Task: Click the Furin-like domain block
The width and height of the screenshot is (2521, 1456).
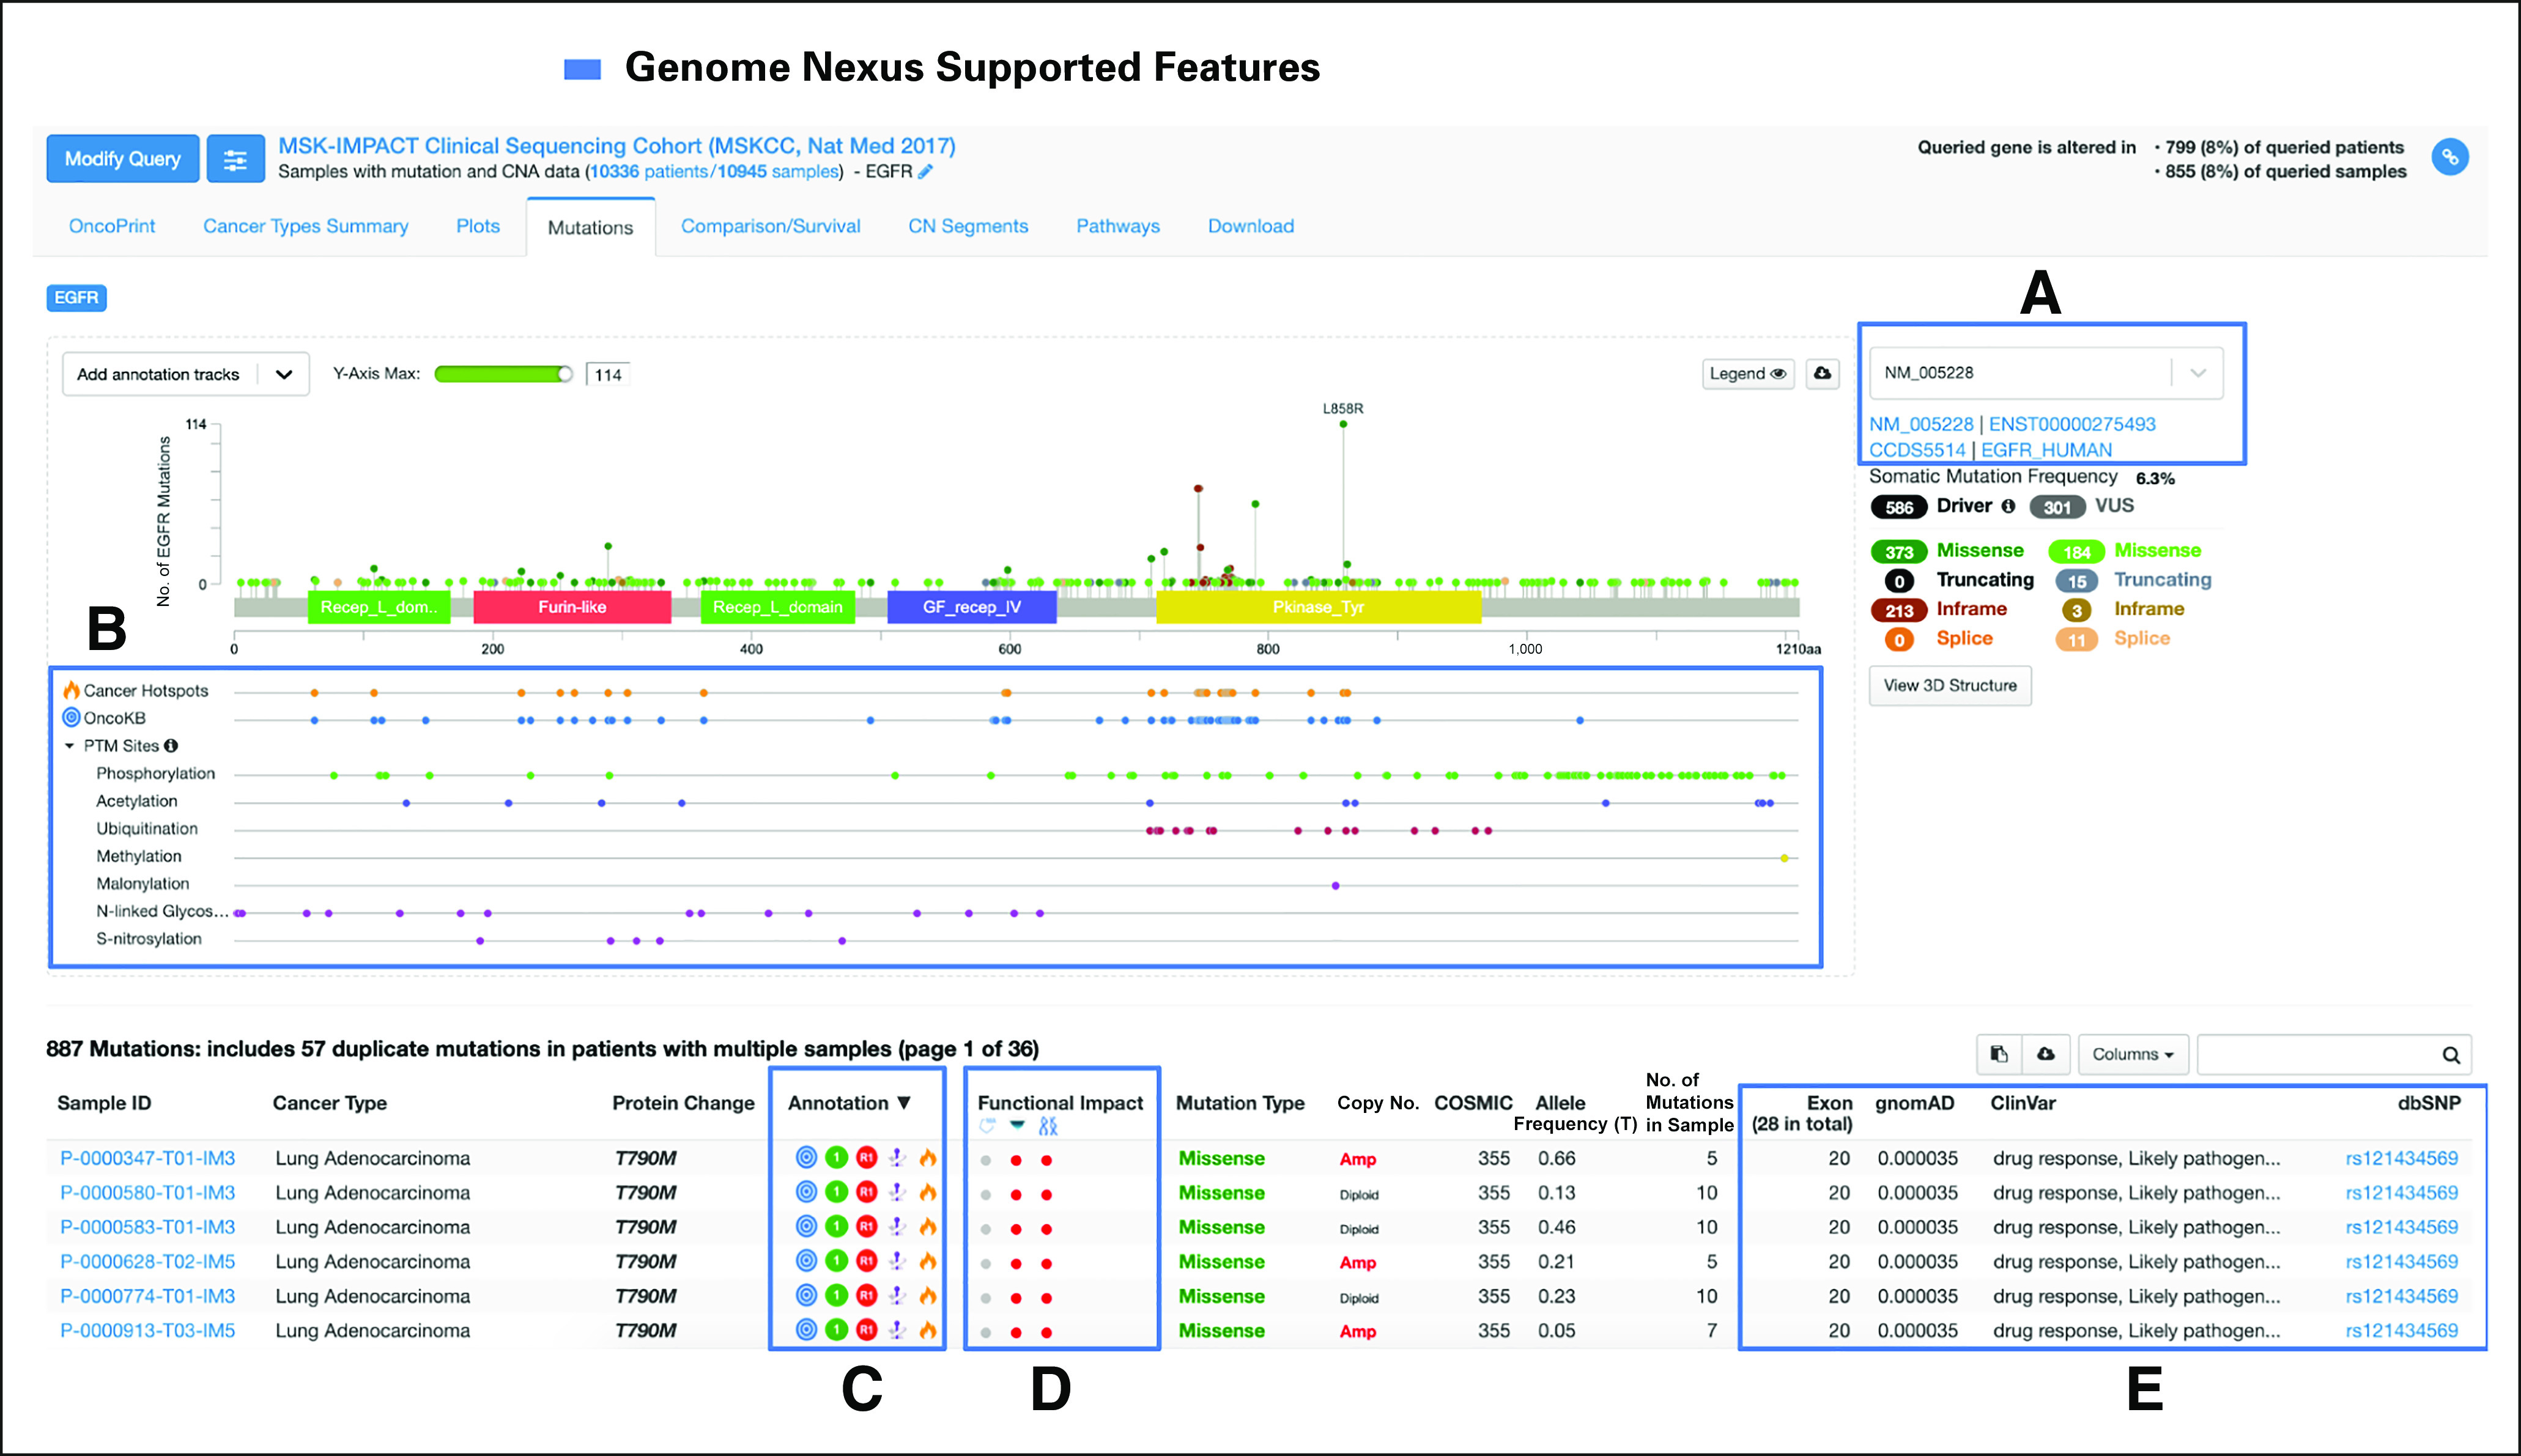Action: (x=572, y=607)
